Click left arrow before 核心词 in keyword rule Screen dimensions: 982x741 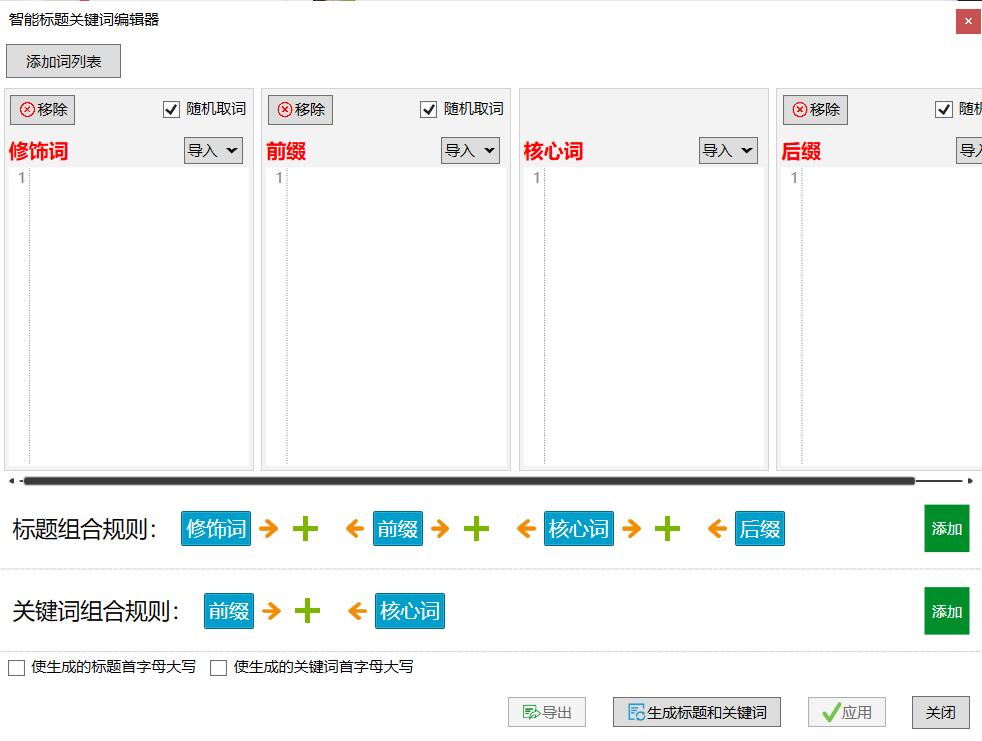357,611
